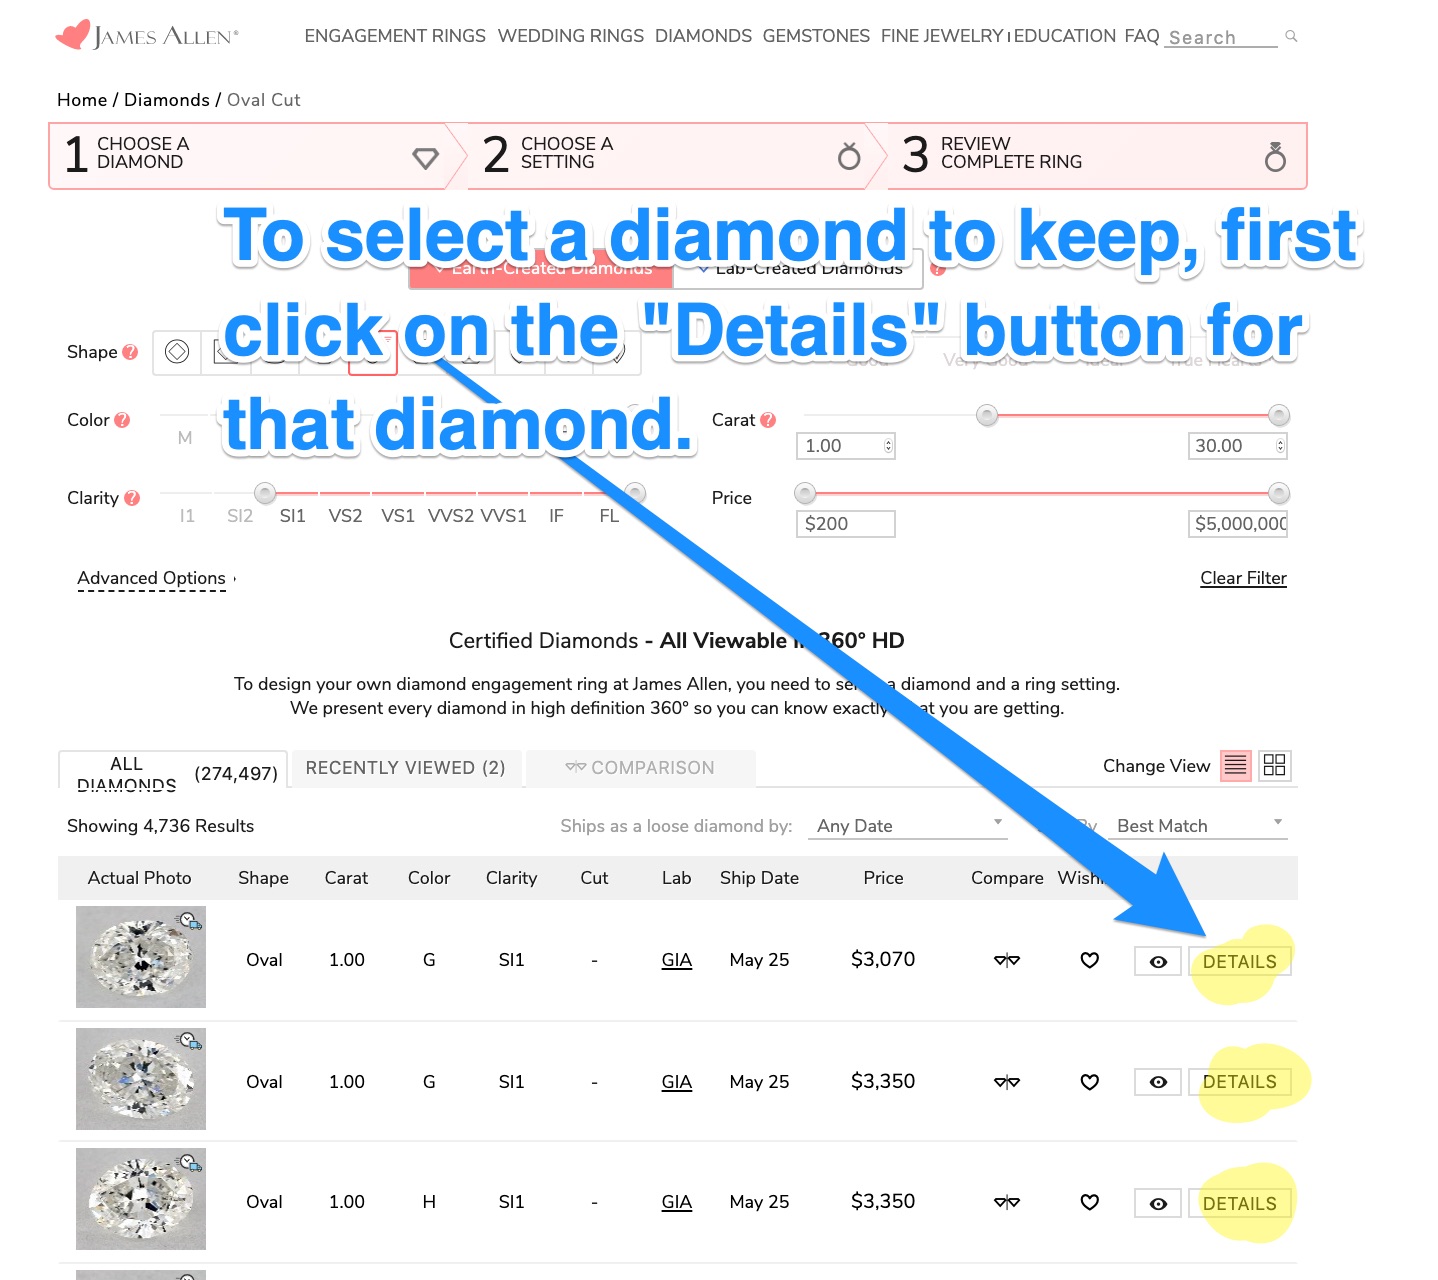The height and width of the screenshot is (1280, 1438).
Task: Click the Clarity help question mark
Action: (132, 498)
